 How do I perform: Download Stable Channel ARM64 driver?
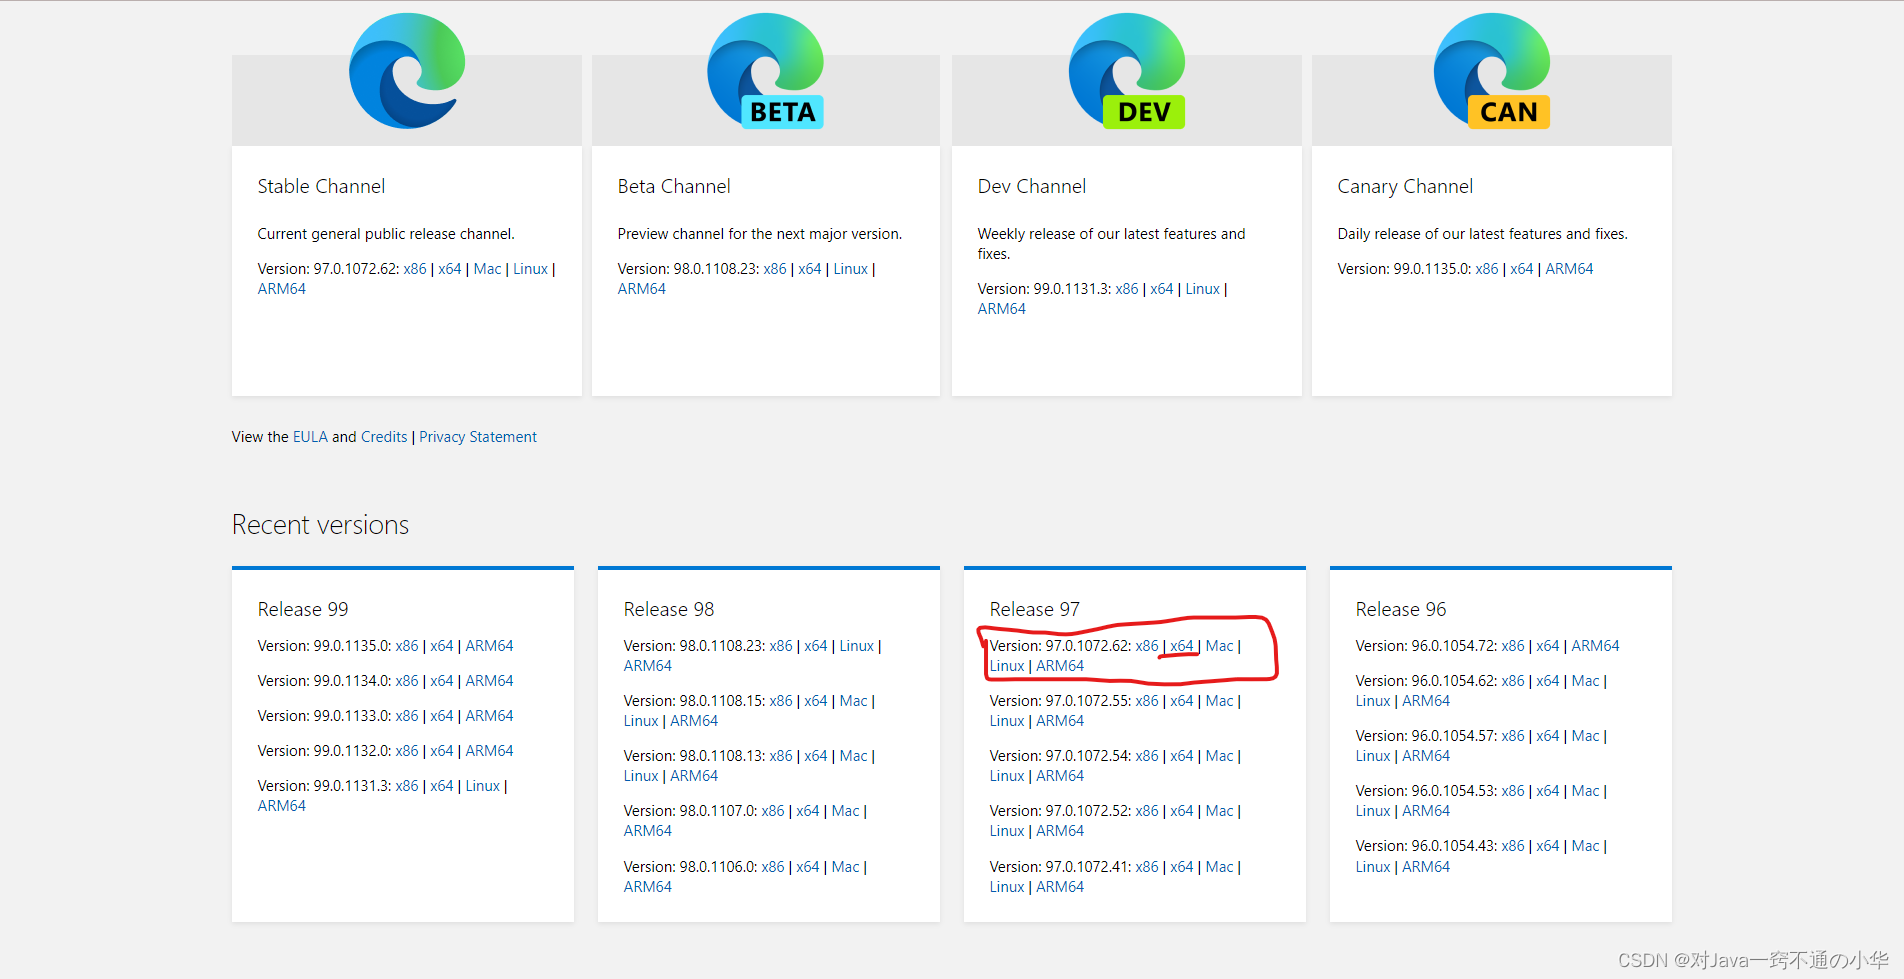pos(282,289)
